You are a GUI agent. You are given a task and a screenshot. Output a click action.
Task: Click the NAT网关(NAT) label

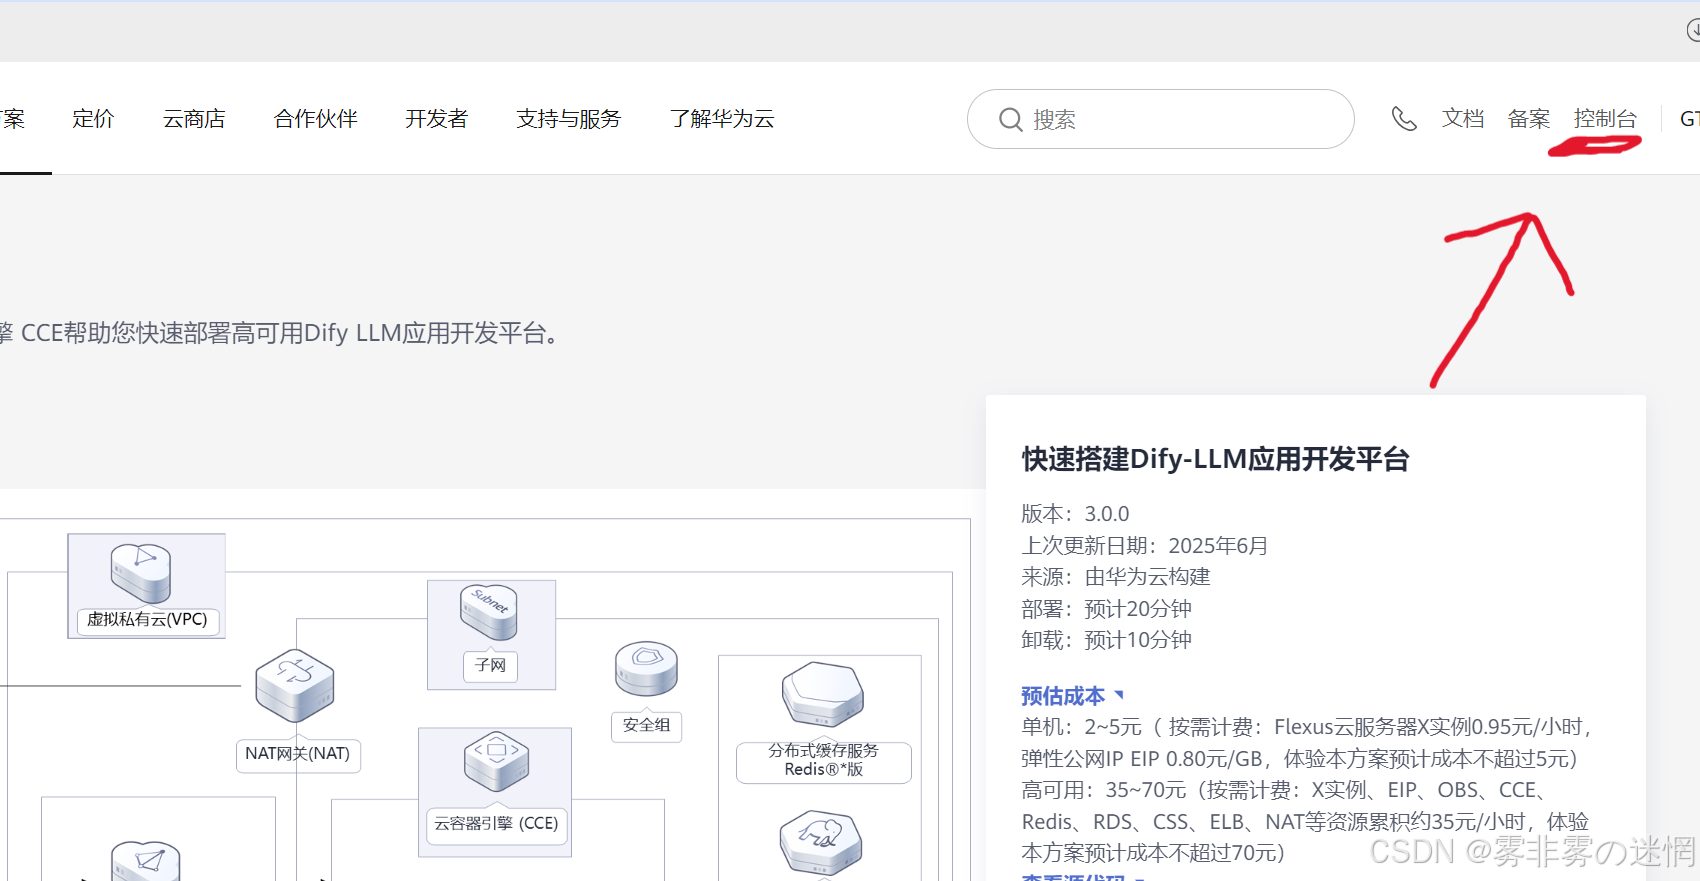point(298,754)
